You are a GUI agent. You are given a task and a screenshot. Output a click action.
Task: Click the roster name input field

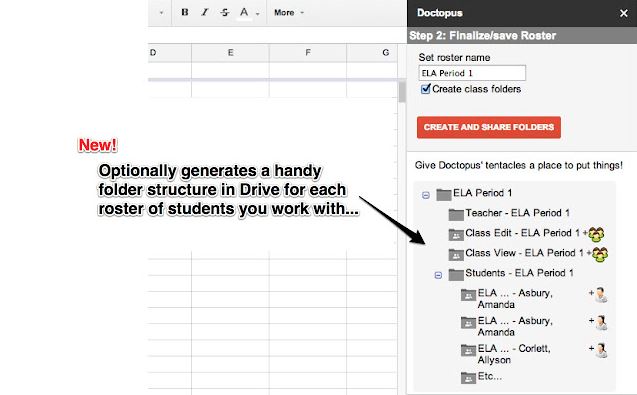tap(472, 73)
